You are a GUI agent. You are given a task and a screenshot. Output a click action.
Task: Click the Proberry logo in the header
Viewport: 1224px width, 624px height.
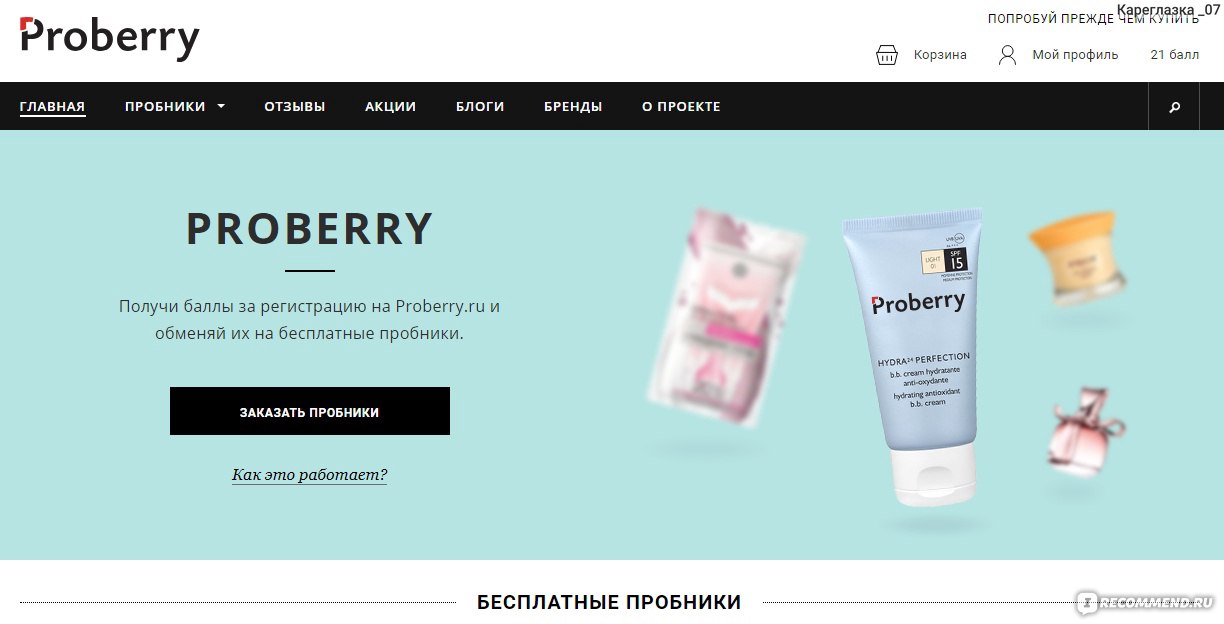click(x=110, y=39)
